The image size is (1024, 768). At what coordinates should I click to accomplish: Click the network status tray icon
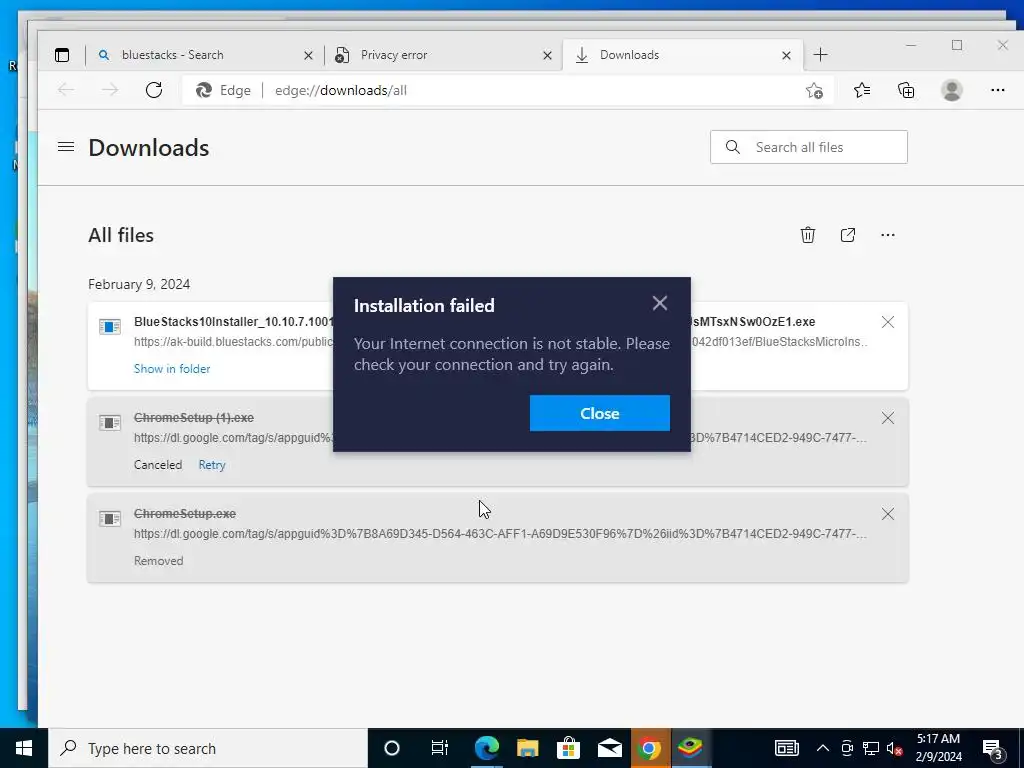coord(871,748)
